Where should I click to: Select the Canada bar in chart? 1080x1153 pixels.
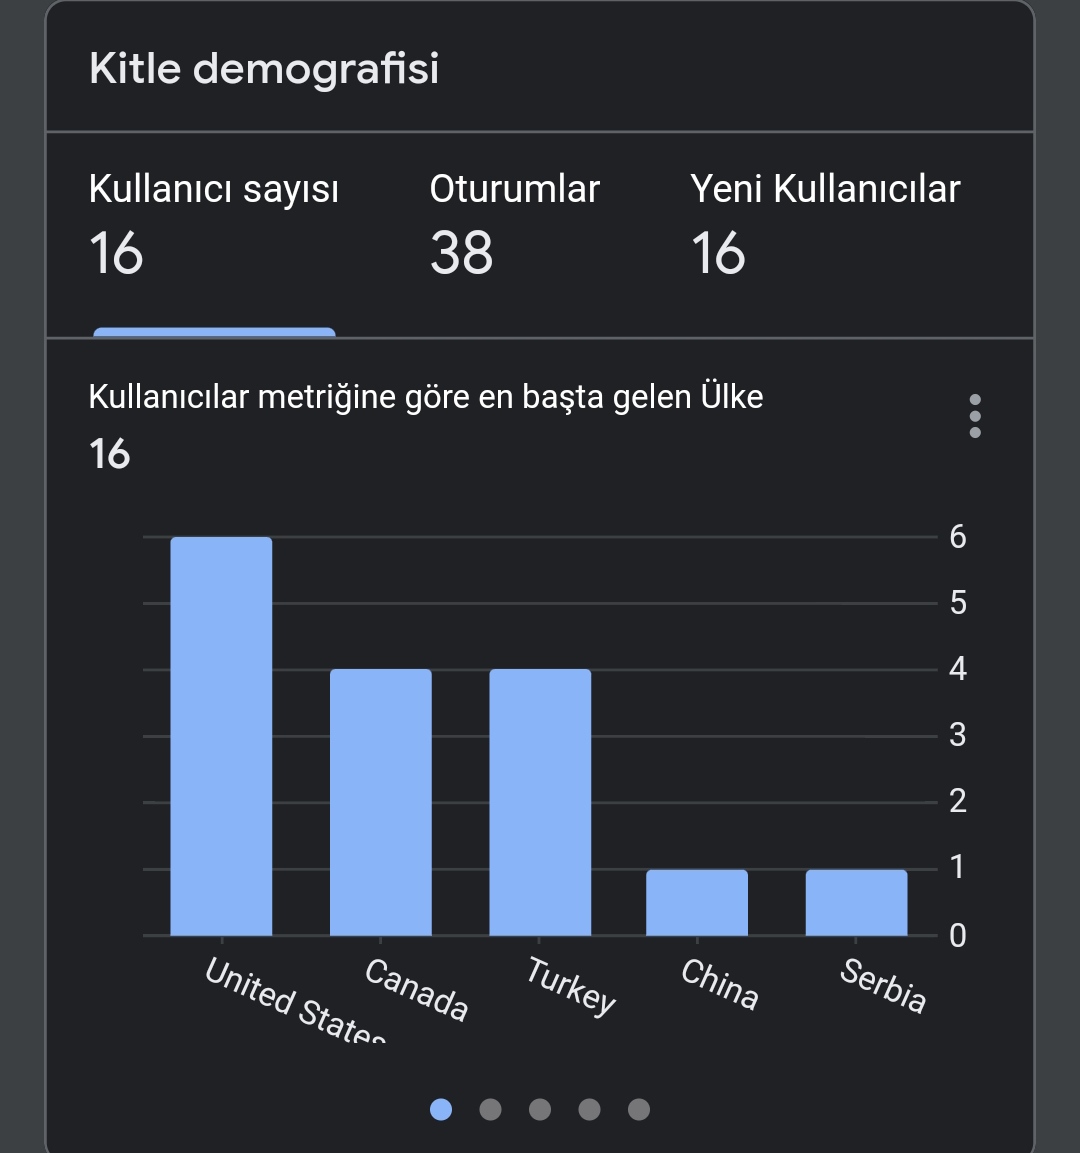(381, 802)
